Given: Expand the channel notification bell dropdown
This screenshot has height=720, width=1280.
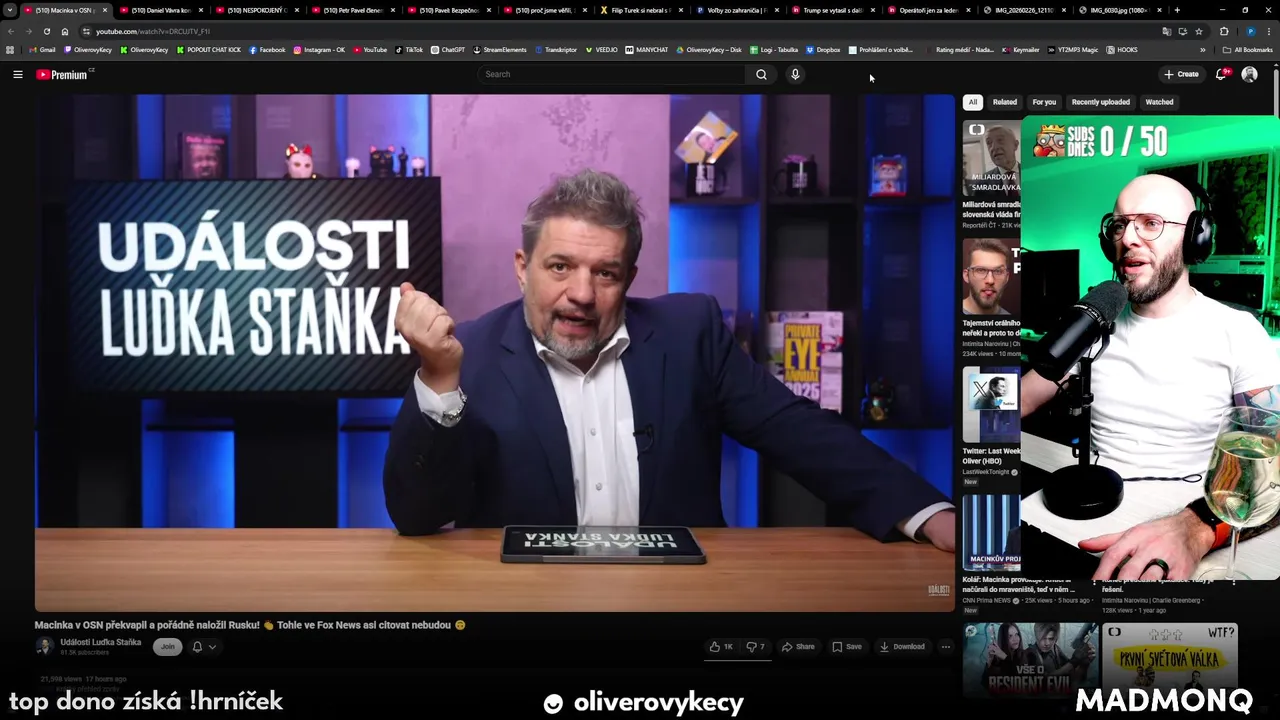Looking at the screenshot, I should pyautogui.click(x=204, y=647).
